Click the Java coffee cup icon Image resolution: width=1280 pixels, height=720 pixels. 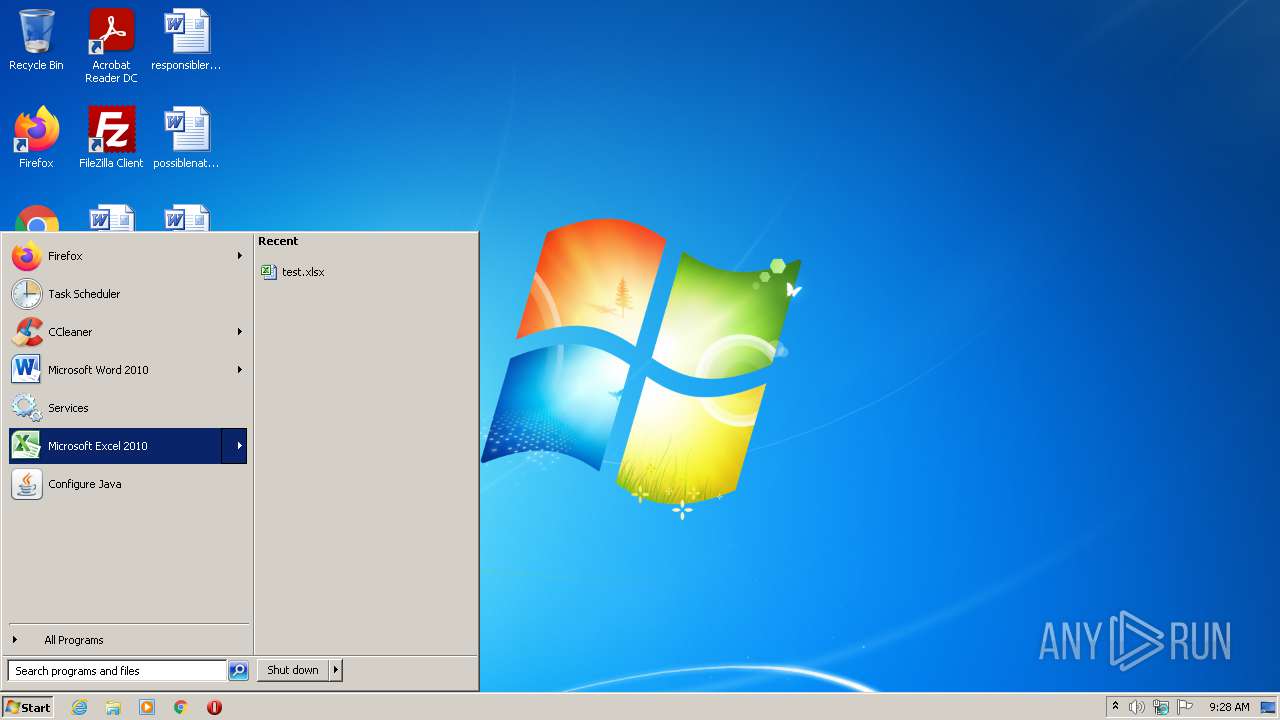(x=27, y=484)
